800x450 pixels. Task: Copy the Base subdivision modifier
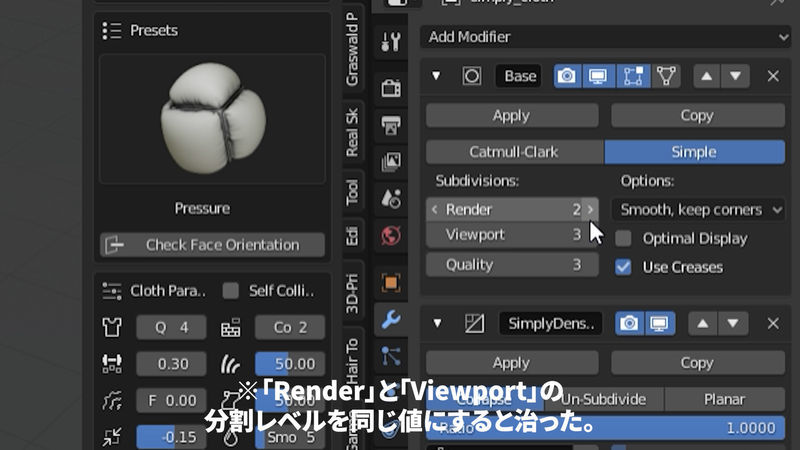coord(697,115)
